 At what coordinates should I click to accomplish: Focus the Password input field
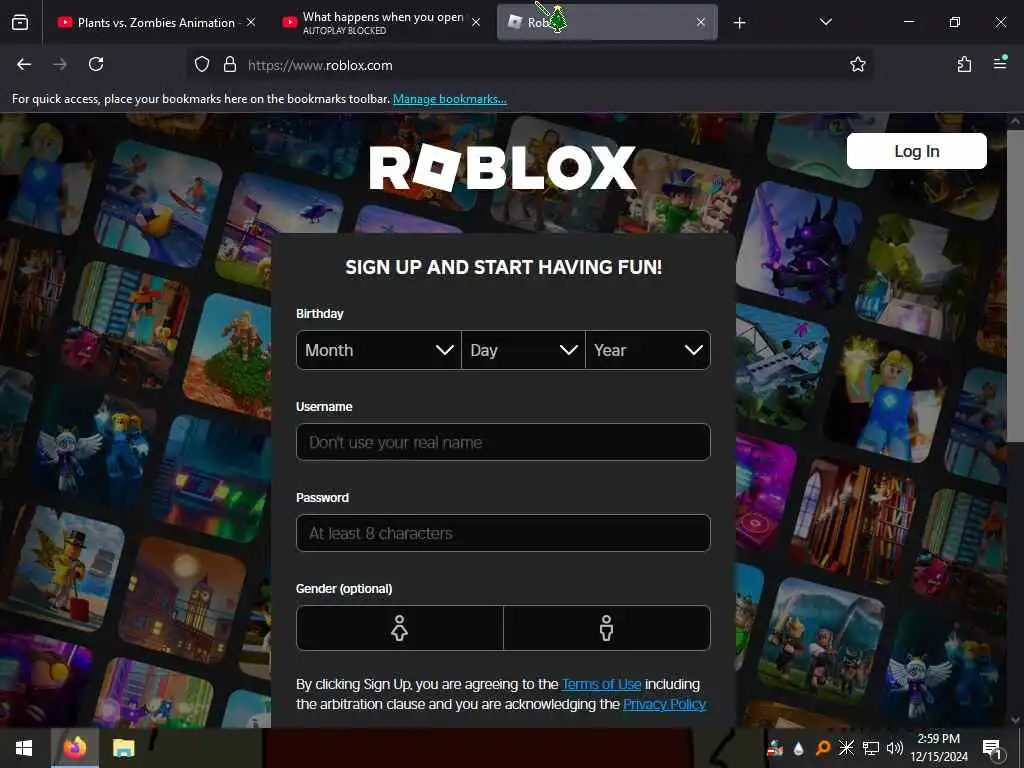(x=503, y=533)
